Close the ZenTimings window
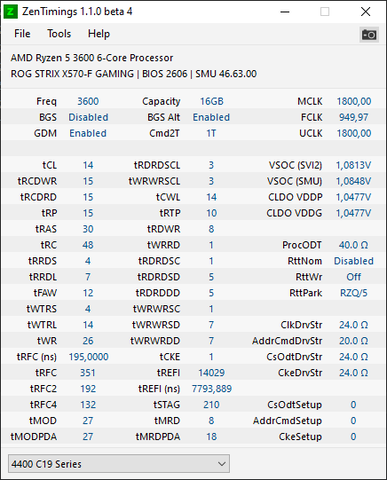387x480 pixels. [366, 12]
